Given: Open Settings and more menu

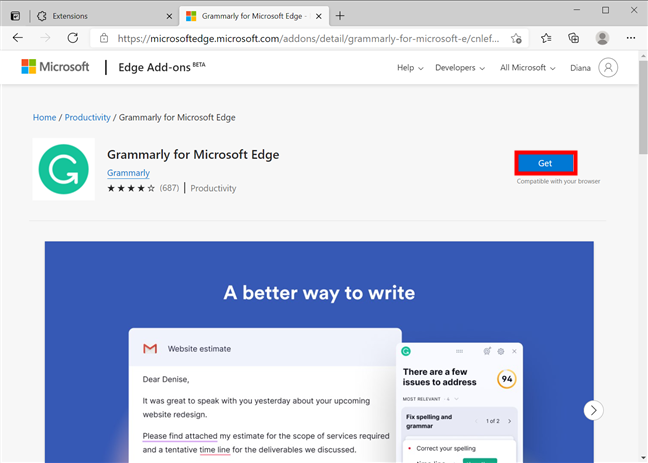Looking at the screenshot, I should tap(631, 38).
